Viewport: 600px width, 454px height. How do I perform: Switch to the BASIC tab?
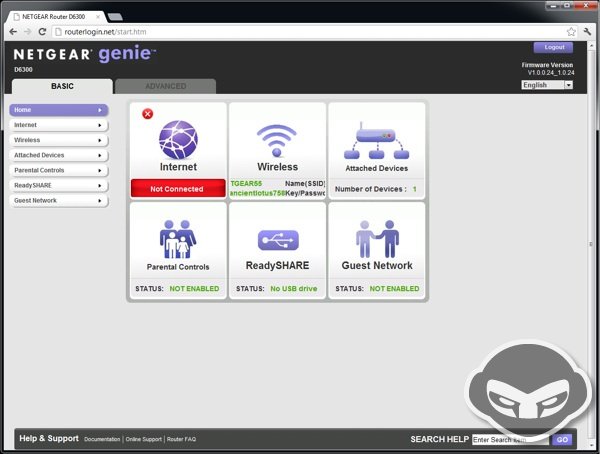pos(62,86)
